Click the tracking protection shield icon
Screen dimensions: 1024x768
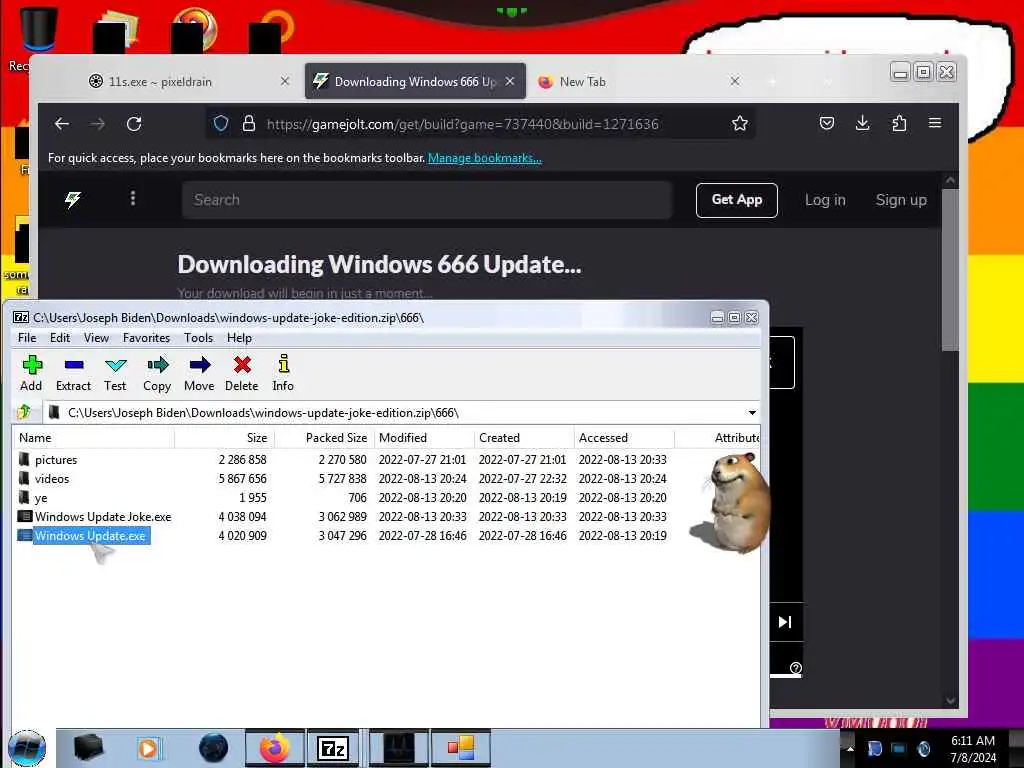(x=221, y=123)
